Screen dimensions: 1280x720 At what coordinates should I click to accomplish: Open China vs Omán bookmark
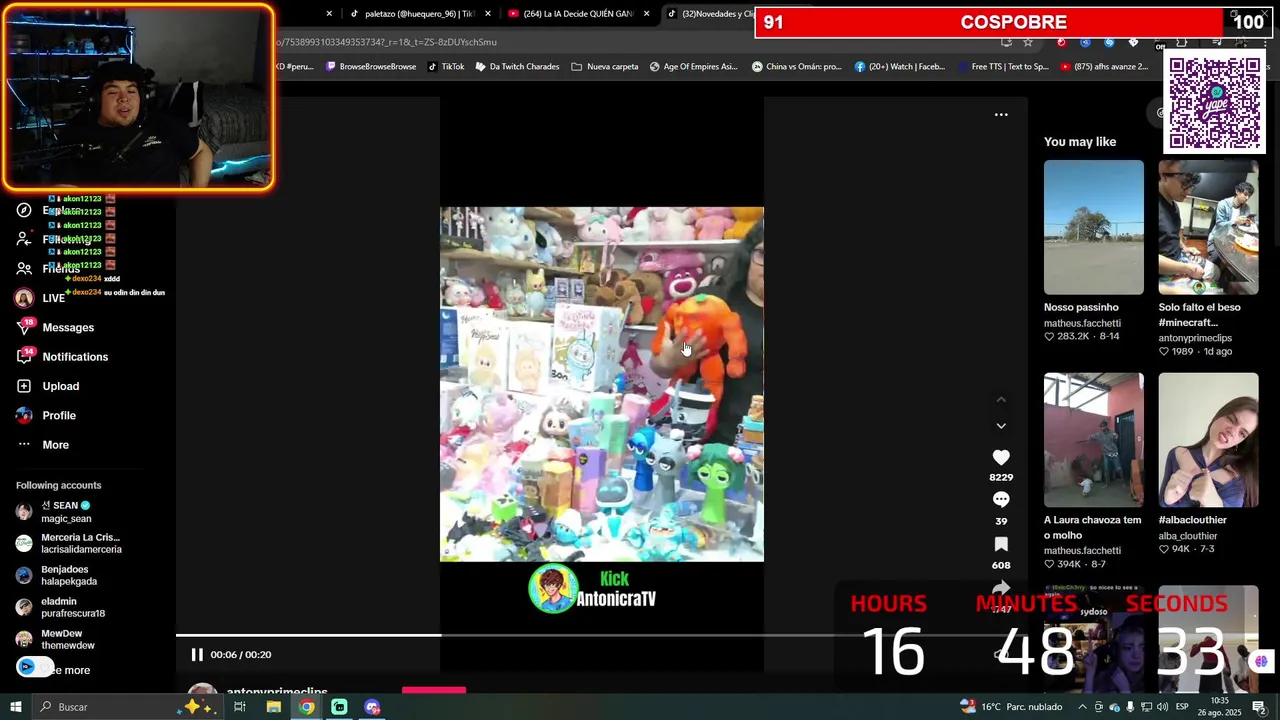coord(796,67)
